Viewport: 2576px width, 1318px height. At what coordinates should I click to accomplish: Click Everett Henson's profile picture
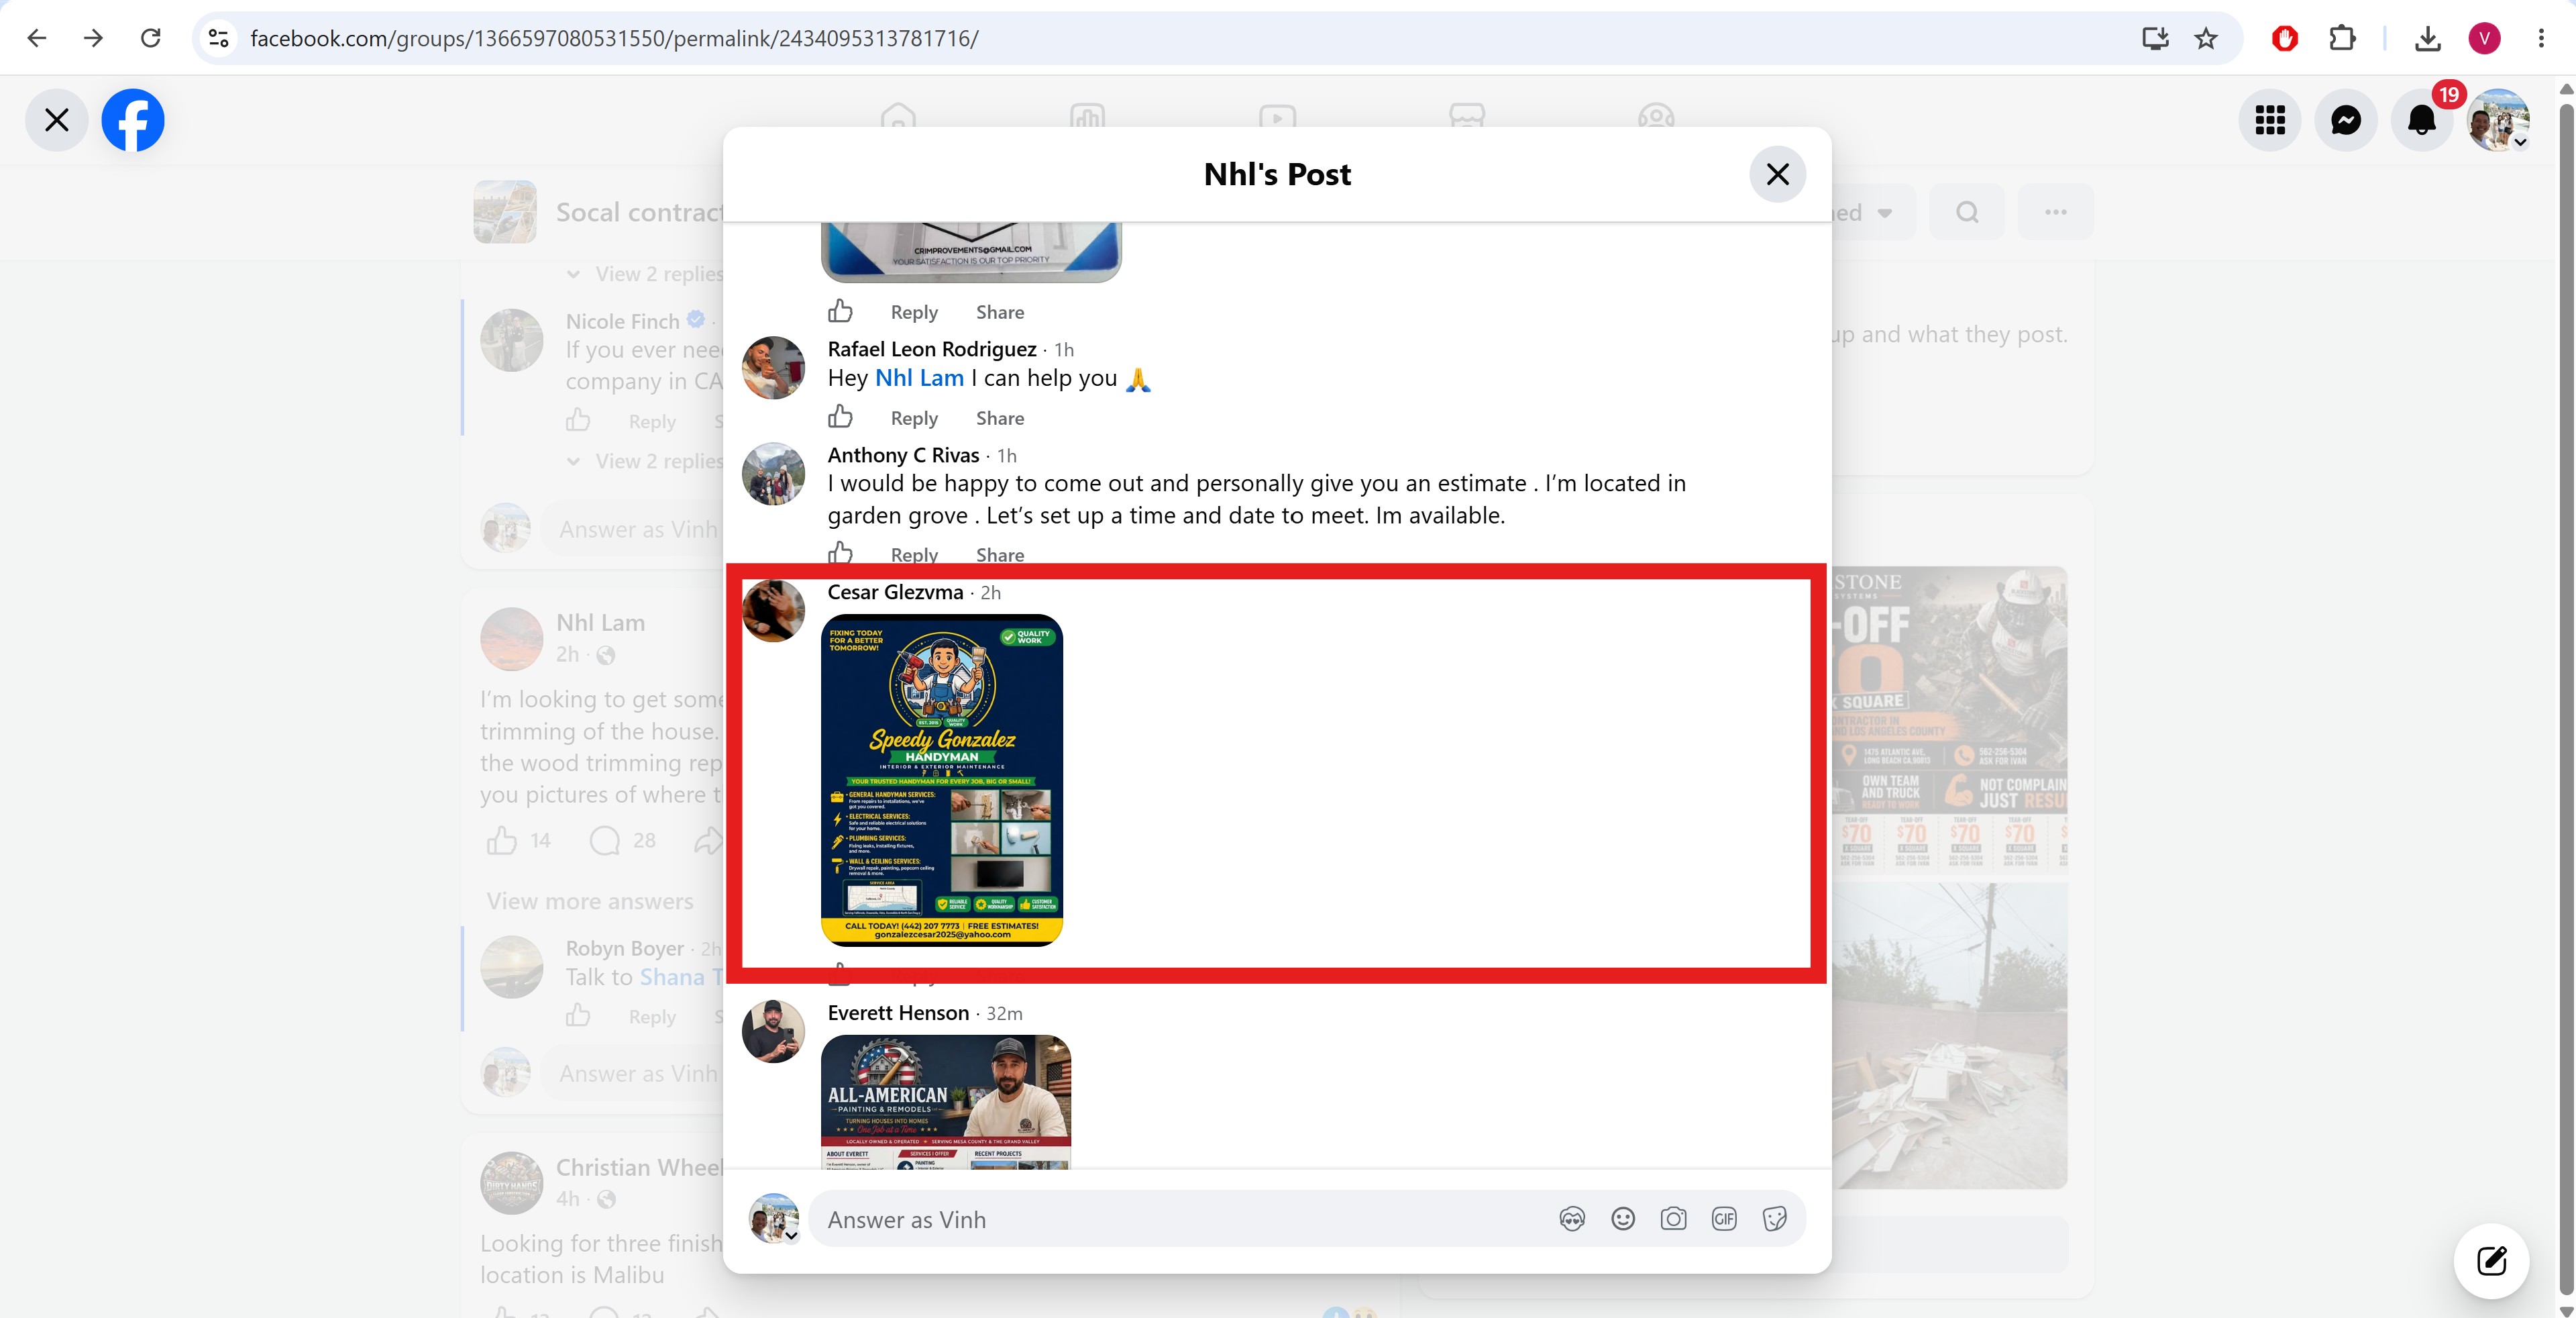coord(773,1031)
